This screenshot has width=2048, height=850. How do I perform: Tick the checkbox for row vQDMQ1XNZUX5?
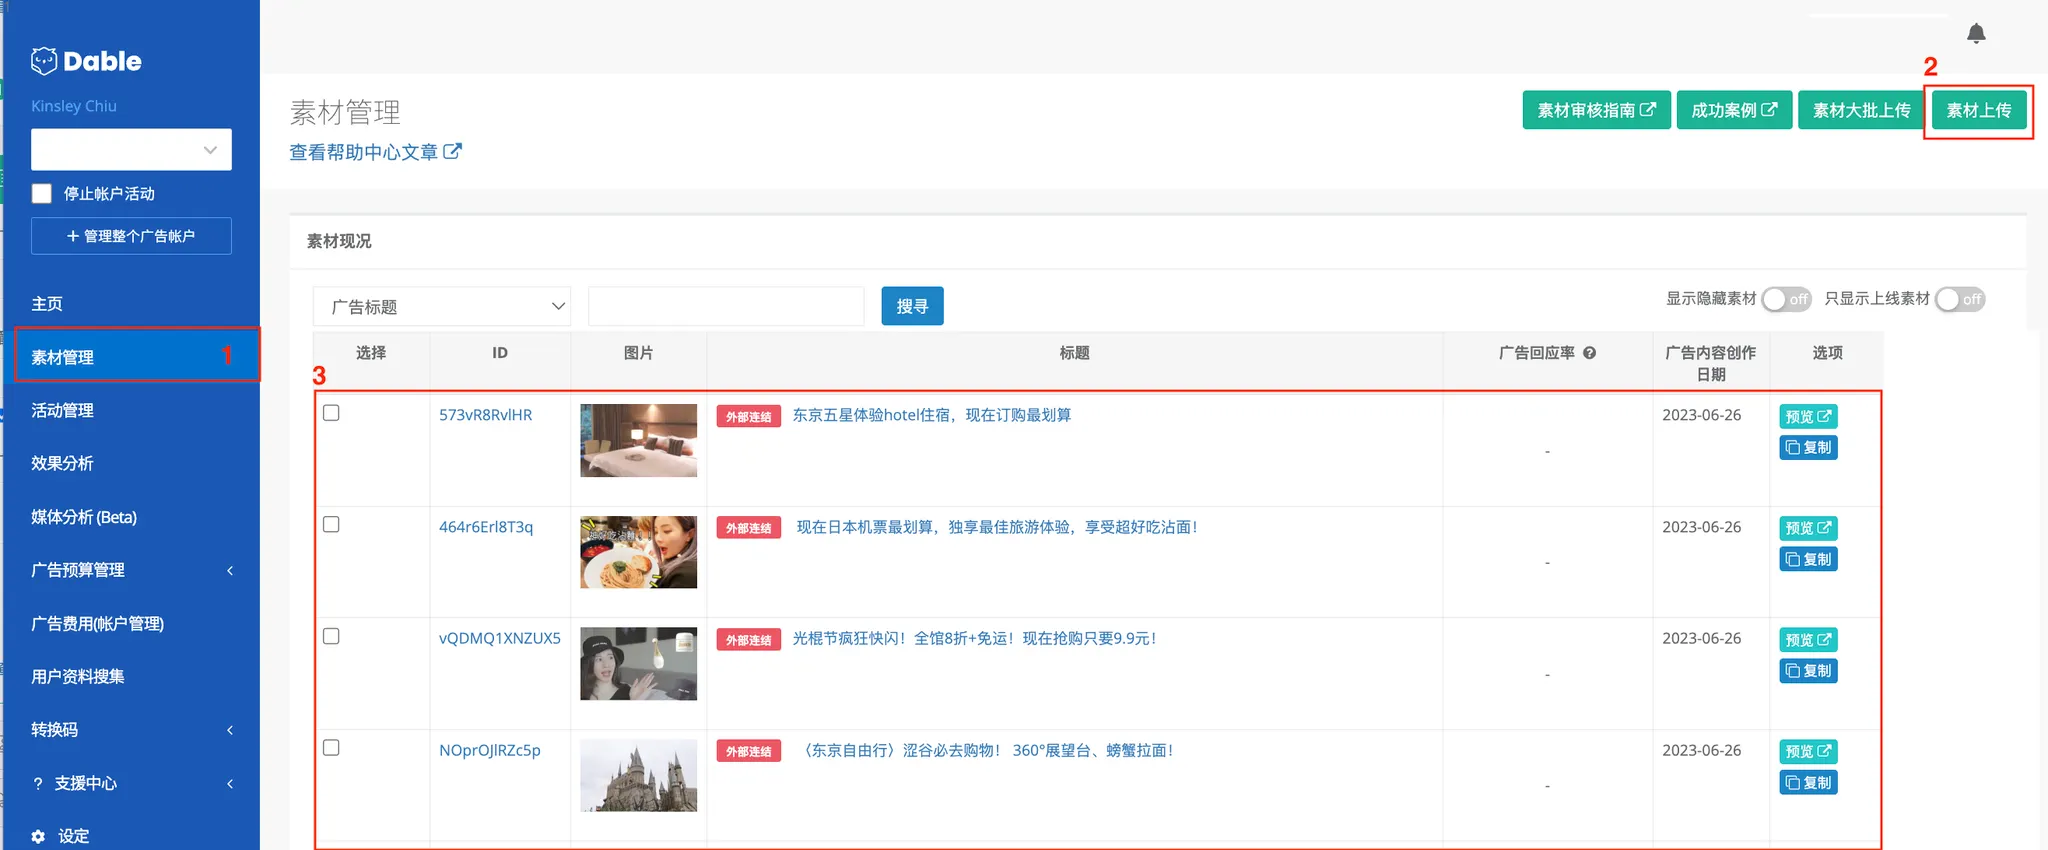click(x=332, y=636)
